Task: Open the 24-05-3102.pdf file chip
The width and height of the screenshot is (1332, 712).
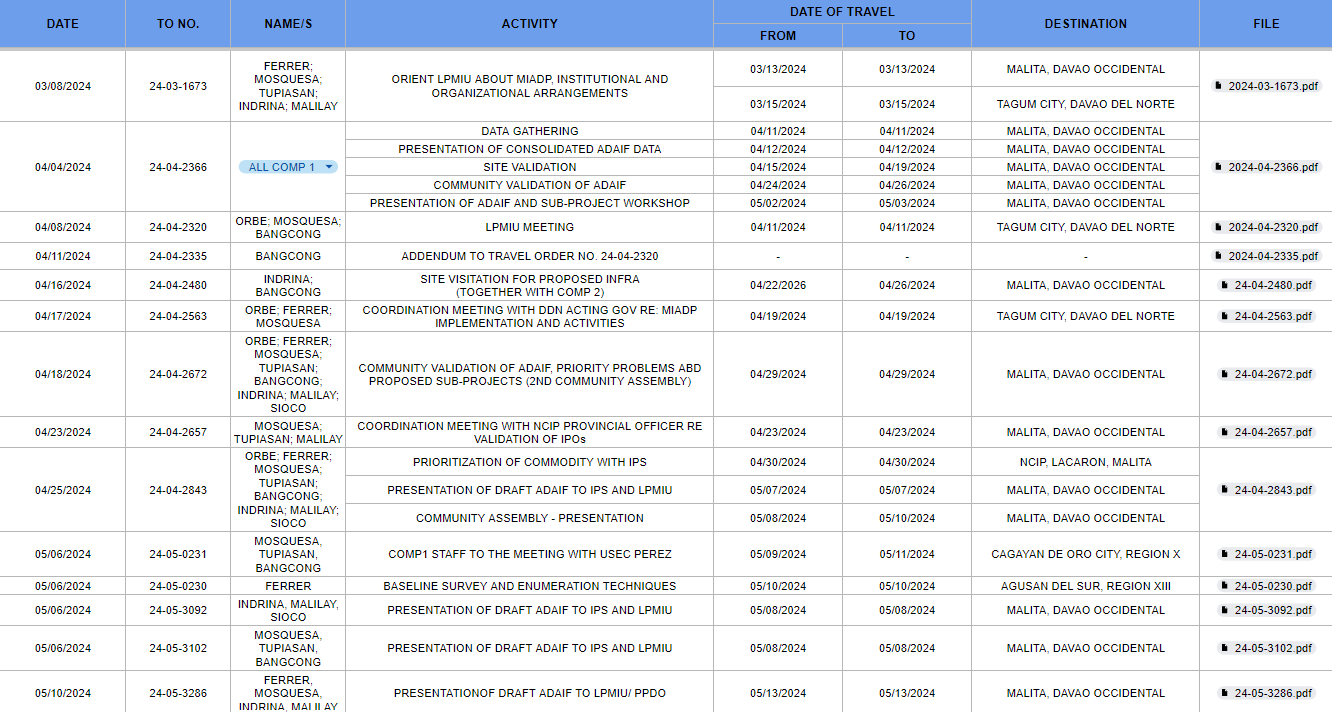Action: [1266, 648]
